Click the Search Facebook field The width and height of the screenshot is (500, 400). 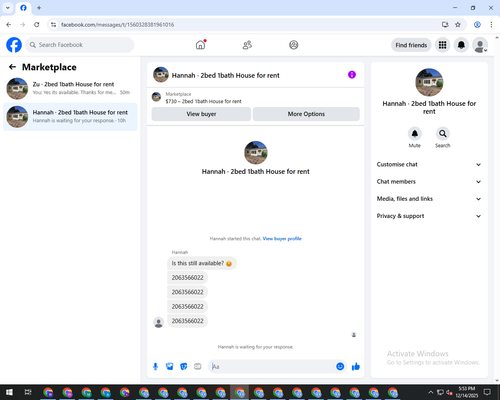coord(80,45)
